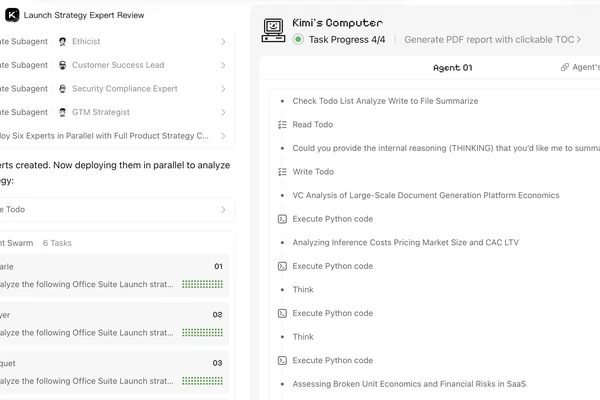Screen dimensions: 600x400
Task: Click the Write Todo checklist icon
Action: pos(282,172)
